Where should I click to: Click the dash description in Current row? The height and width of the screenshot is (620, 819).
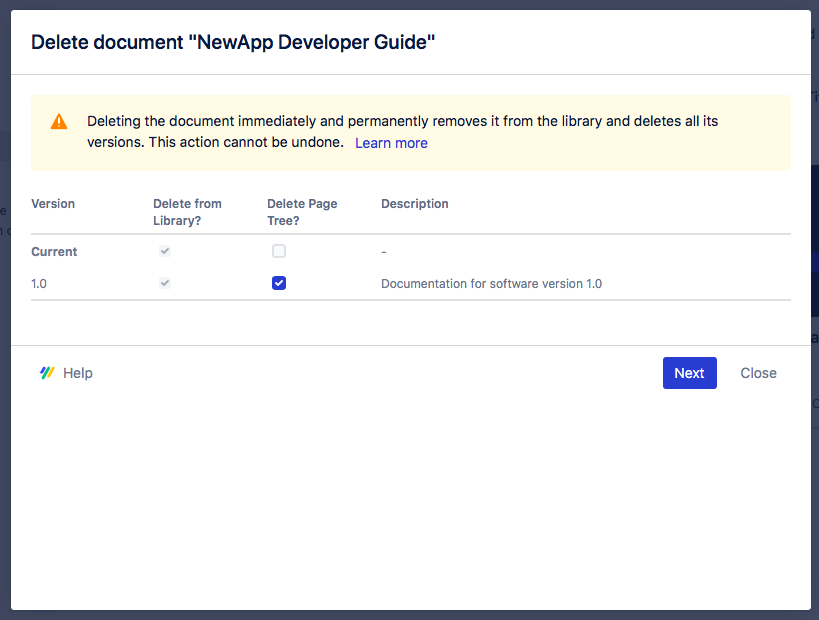(x=384, y=252)
